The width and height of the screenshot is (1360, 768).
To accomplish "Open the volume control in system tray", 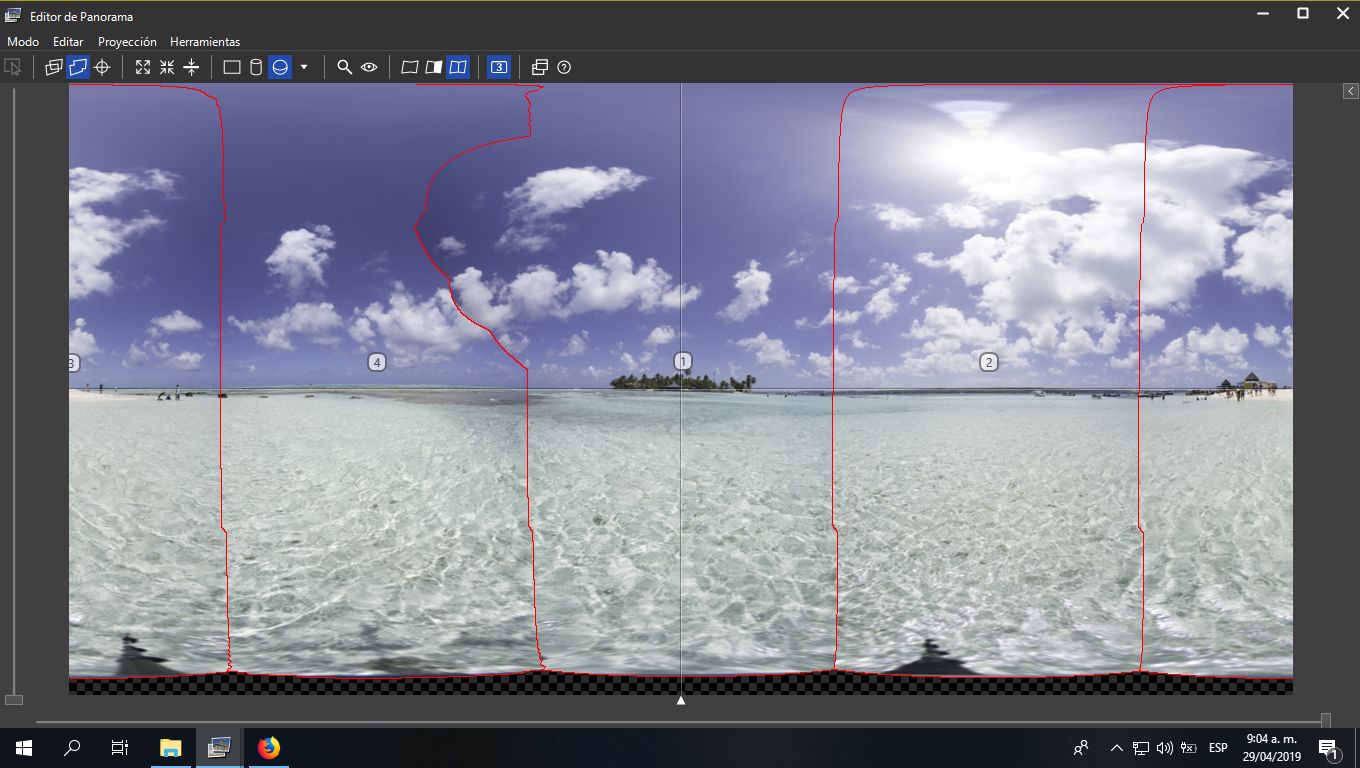I will tap(1165, 748).
